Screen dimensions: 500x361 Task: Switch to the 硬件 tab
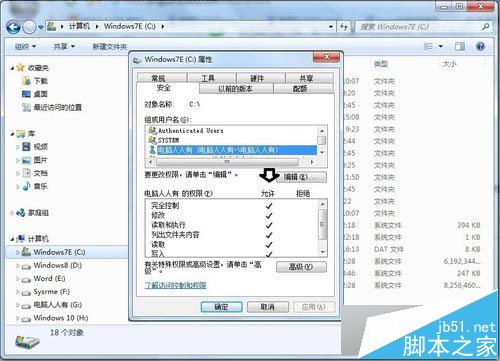[260, 78]
